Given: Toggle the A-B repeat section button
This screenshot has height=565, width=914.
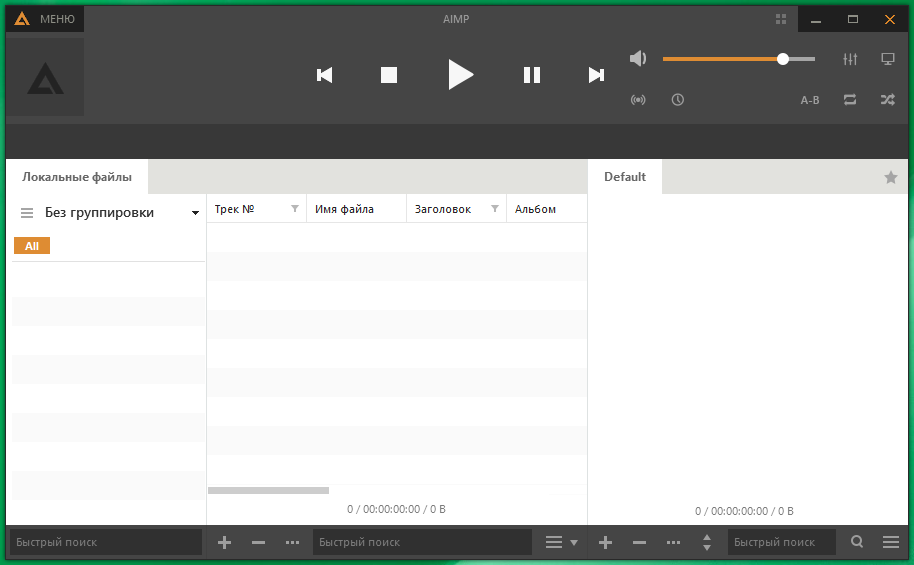Looking at the screenshot, I should click(810, 100).
